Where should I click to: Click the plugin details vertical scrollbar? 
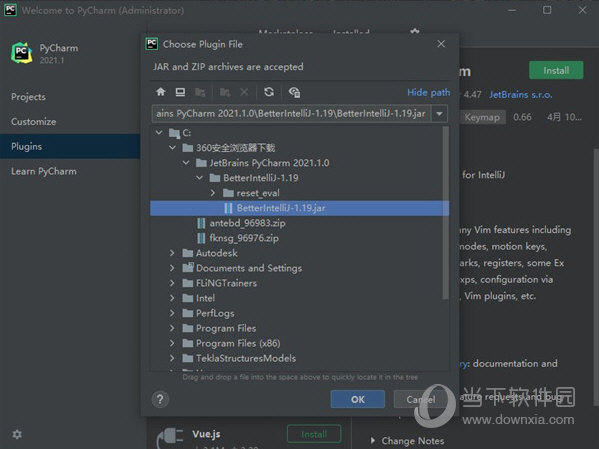pos(596,276)
